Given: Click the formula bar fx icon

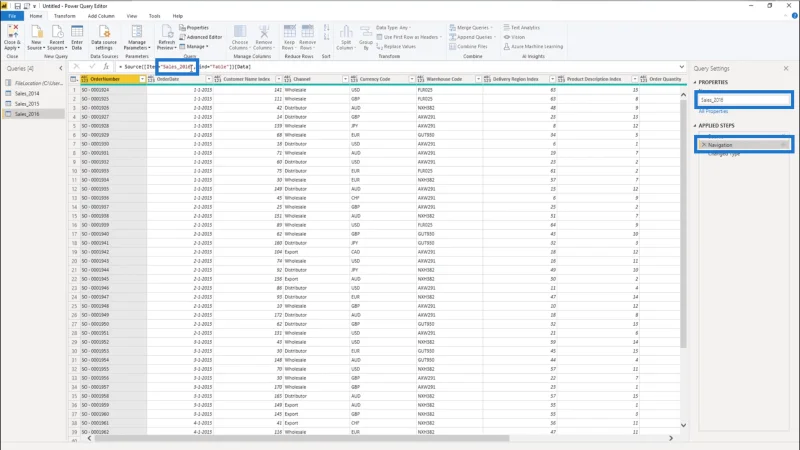Looking at the screenshot, I should tap(106, 67).
